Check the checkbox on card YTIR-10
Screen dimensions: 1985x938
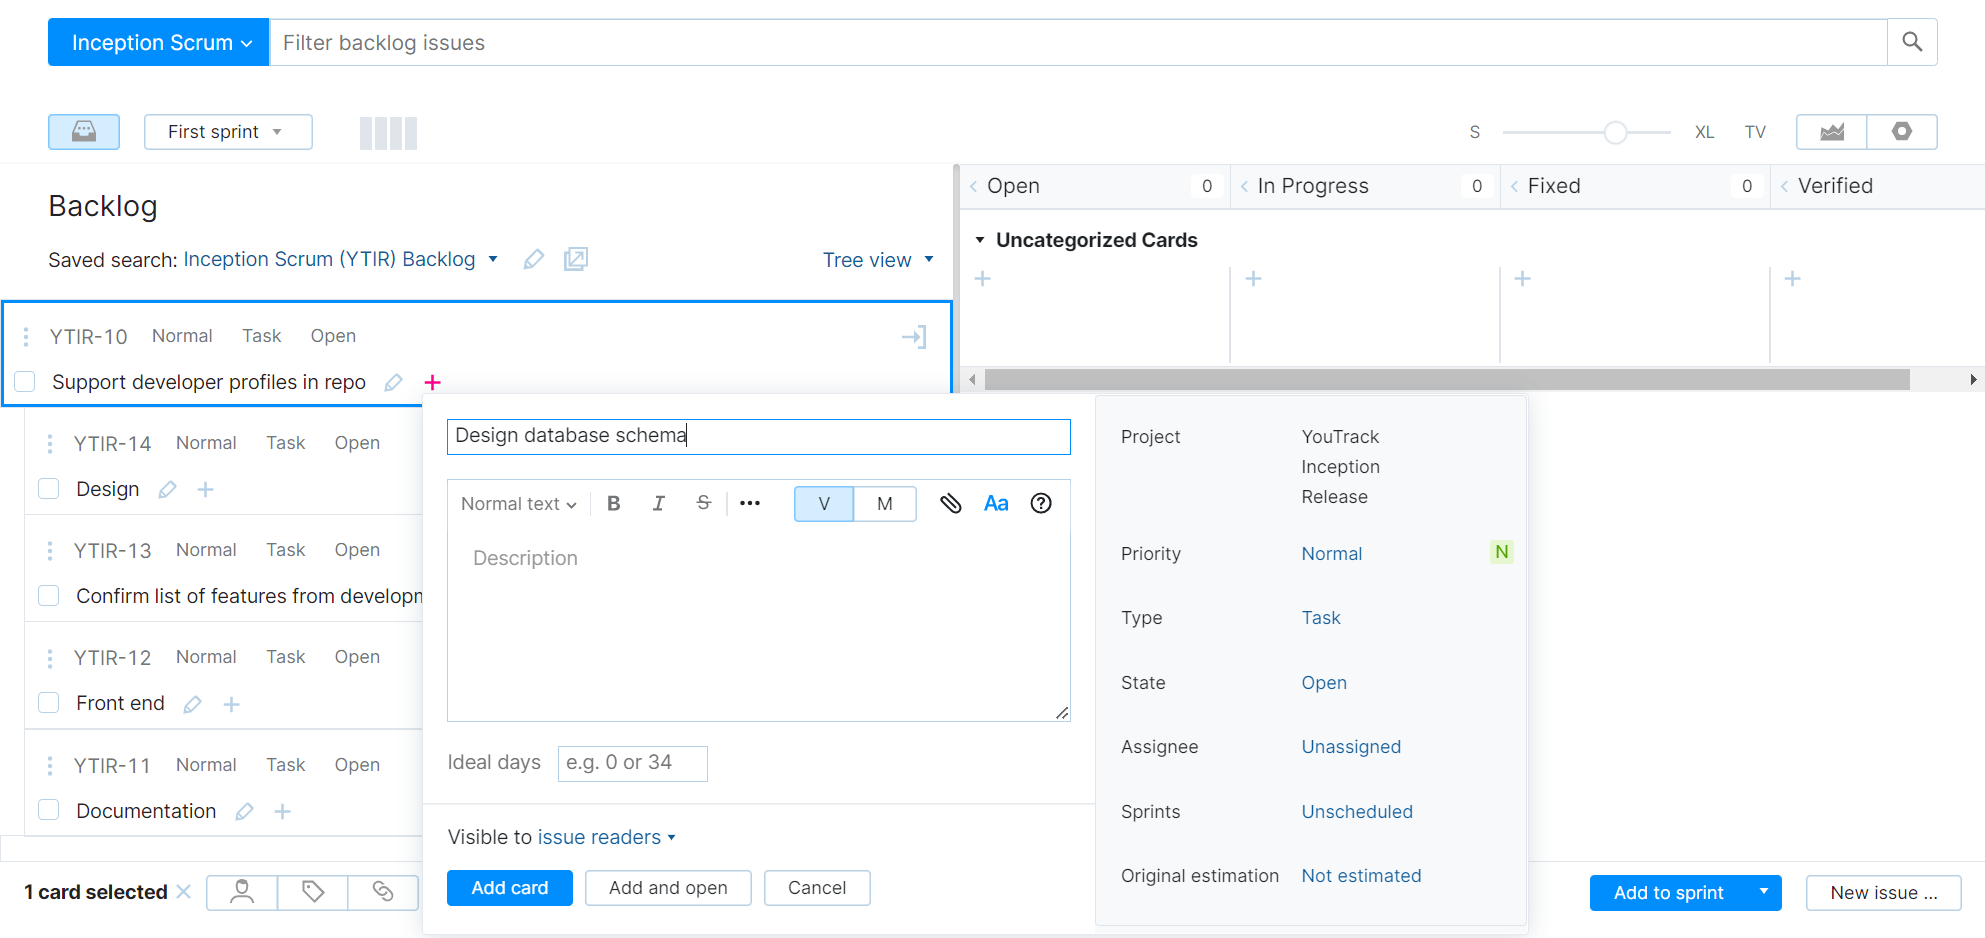(x=24, y=381)
